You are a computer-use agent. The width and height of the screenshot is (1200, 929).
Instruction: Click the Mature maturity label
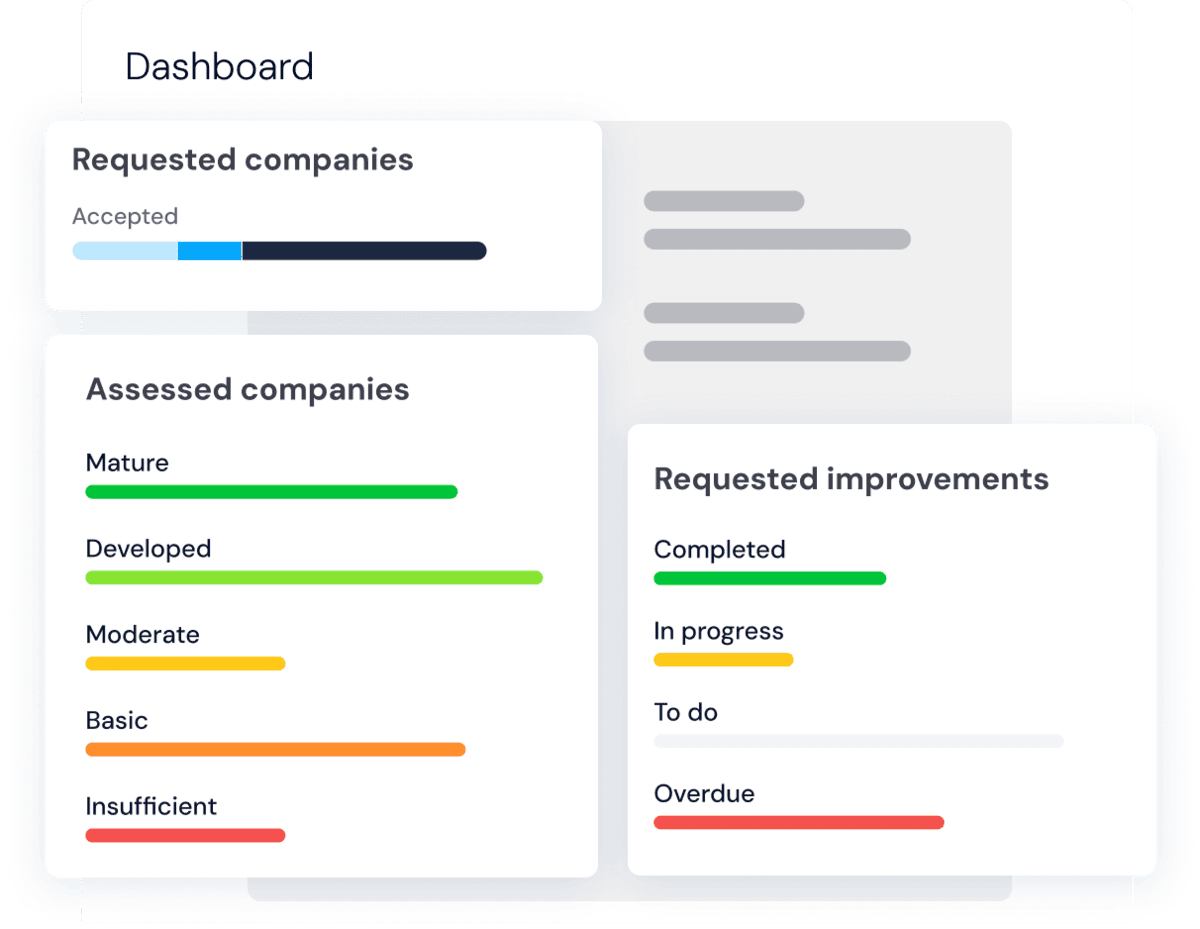tap(127, 463)
